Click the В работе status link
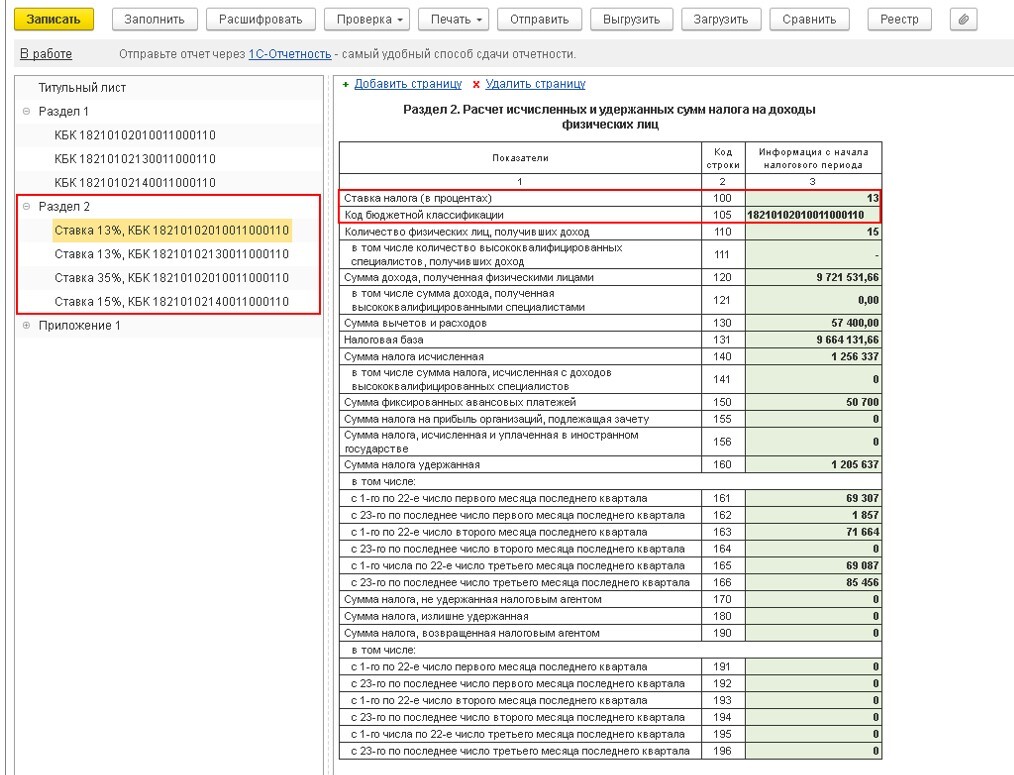 click(x=46, y=54)
